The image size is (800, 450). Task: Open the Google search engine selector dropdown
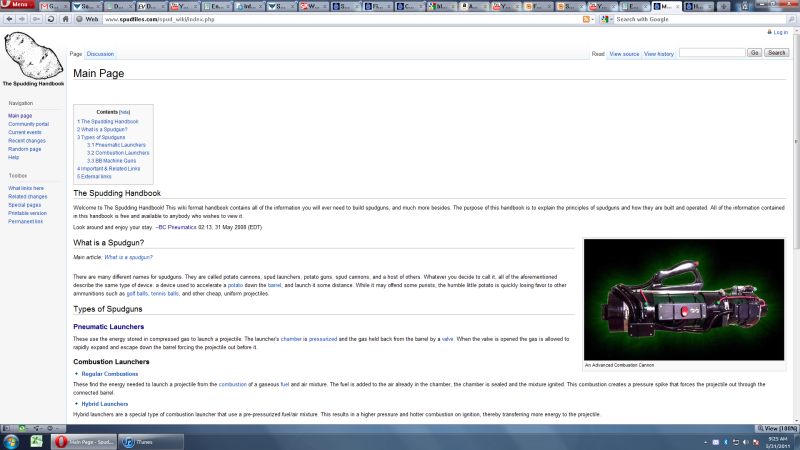click(x=606, y=19)
